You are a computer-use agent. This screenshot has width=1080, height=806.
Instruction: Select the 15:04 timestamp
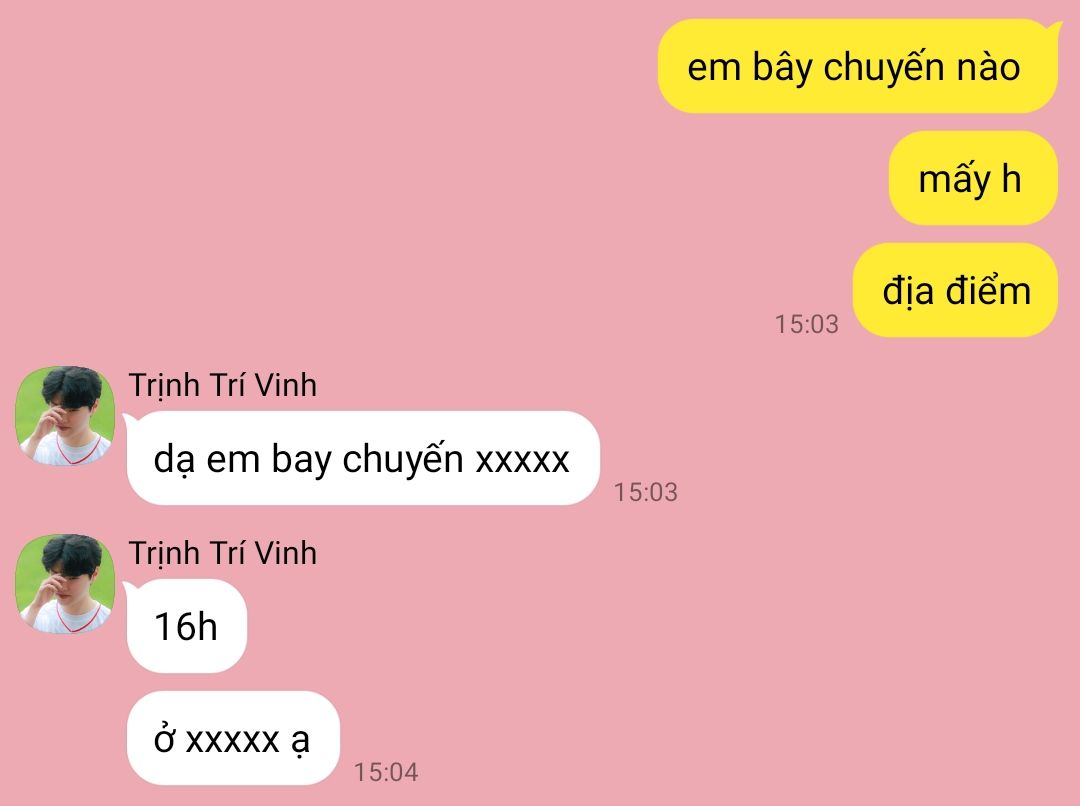tap(386, 772)
